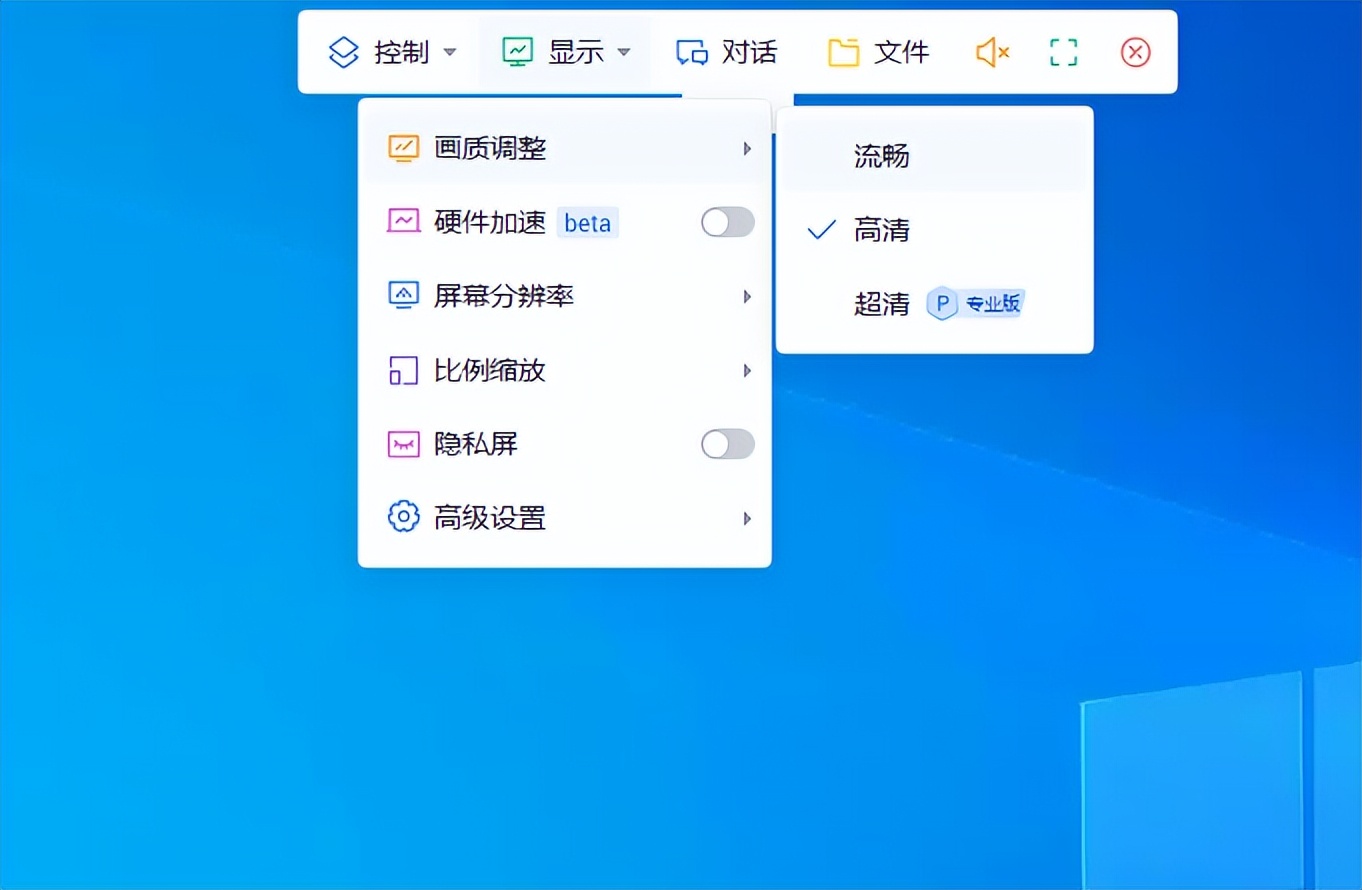This screenshot has height=890, width=1362.
Task: Choose the 超清 professional option
Action: click(881, 304)
